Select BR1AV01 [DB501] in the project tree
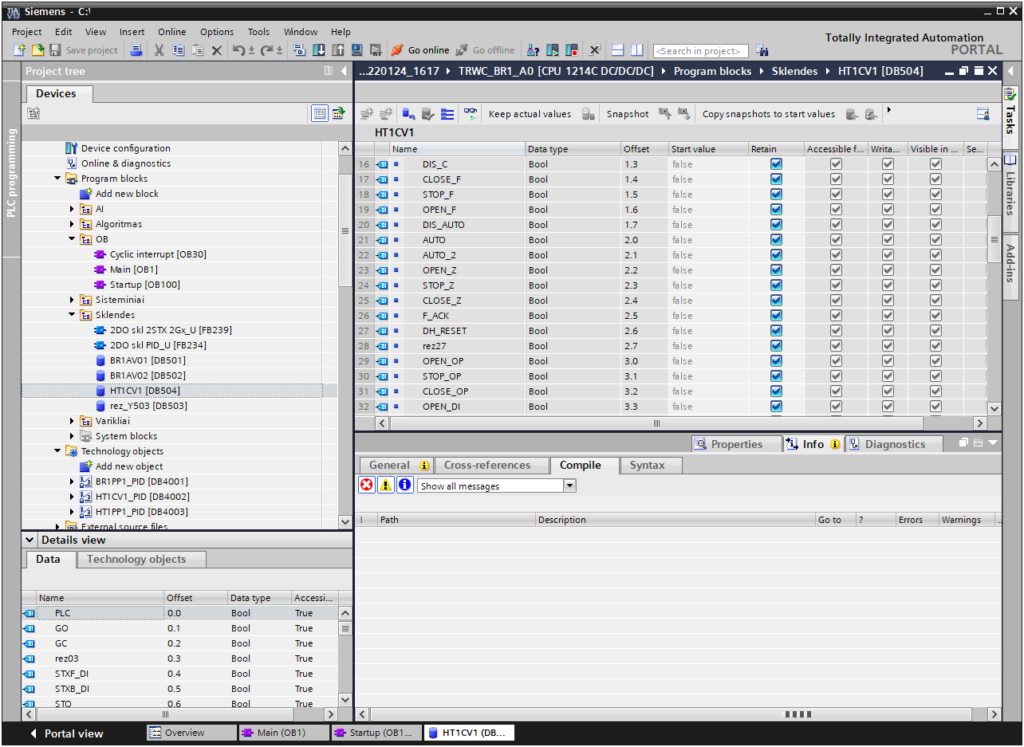 tap(147, 360)
